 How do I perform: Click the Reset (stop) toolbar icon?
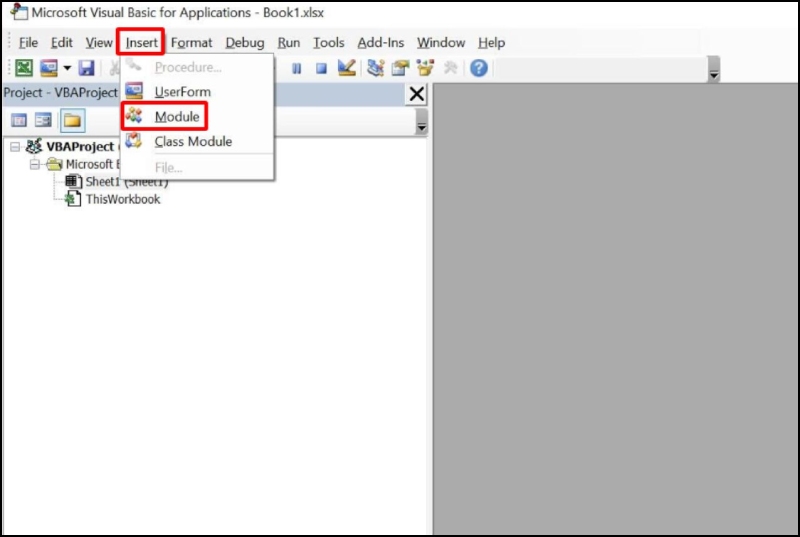[x=321, y=68]
